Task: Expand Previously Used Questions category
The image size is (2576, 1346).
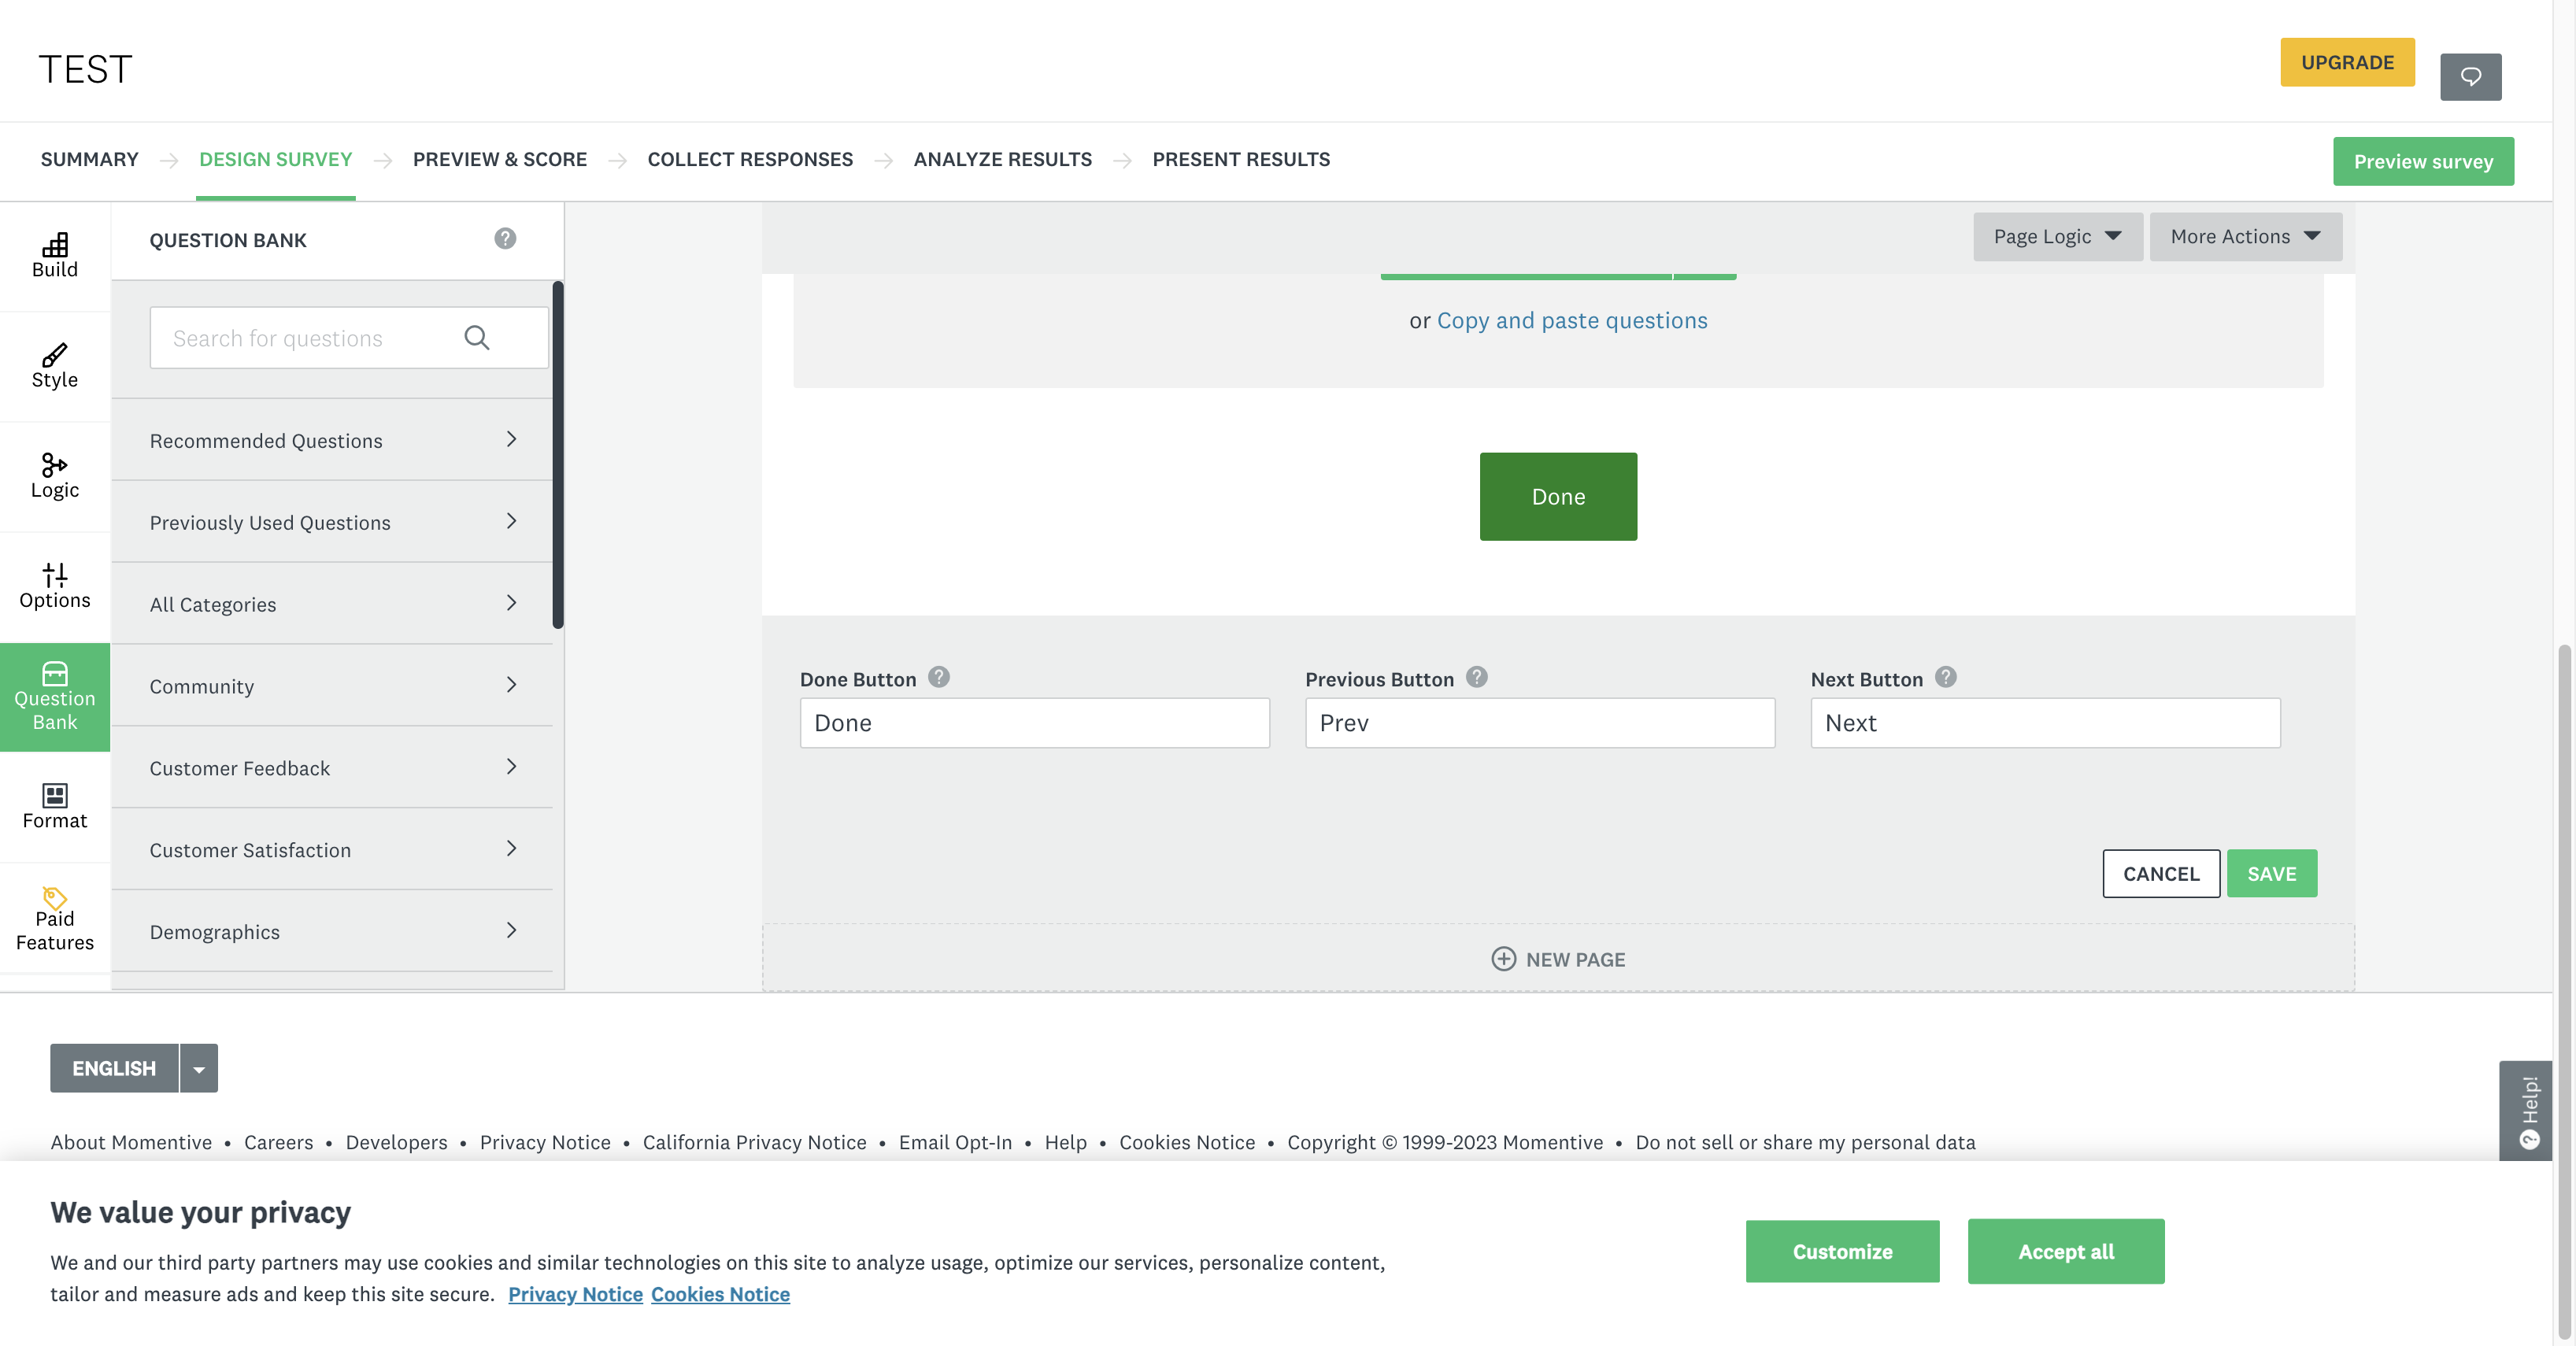Action: (x=332, y=522)
